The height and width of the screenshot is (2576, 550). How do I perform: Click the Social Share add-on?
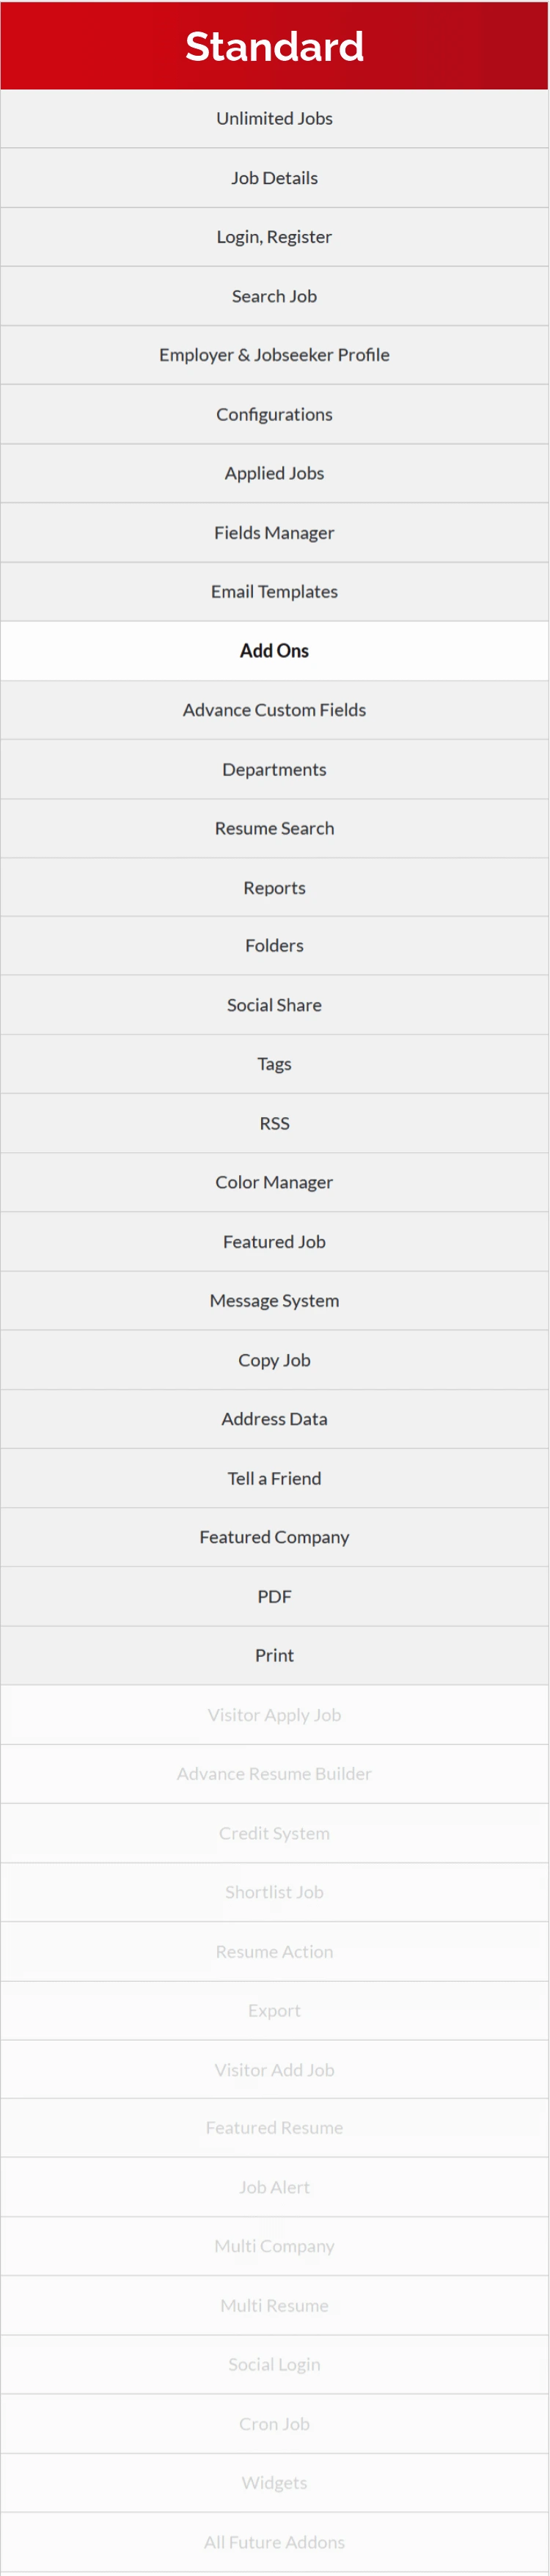click(274, 1005)
